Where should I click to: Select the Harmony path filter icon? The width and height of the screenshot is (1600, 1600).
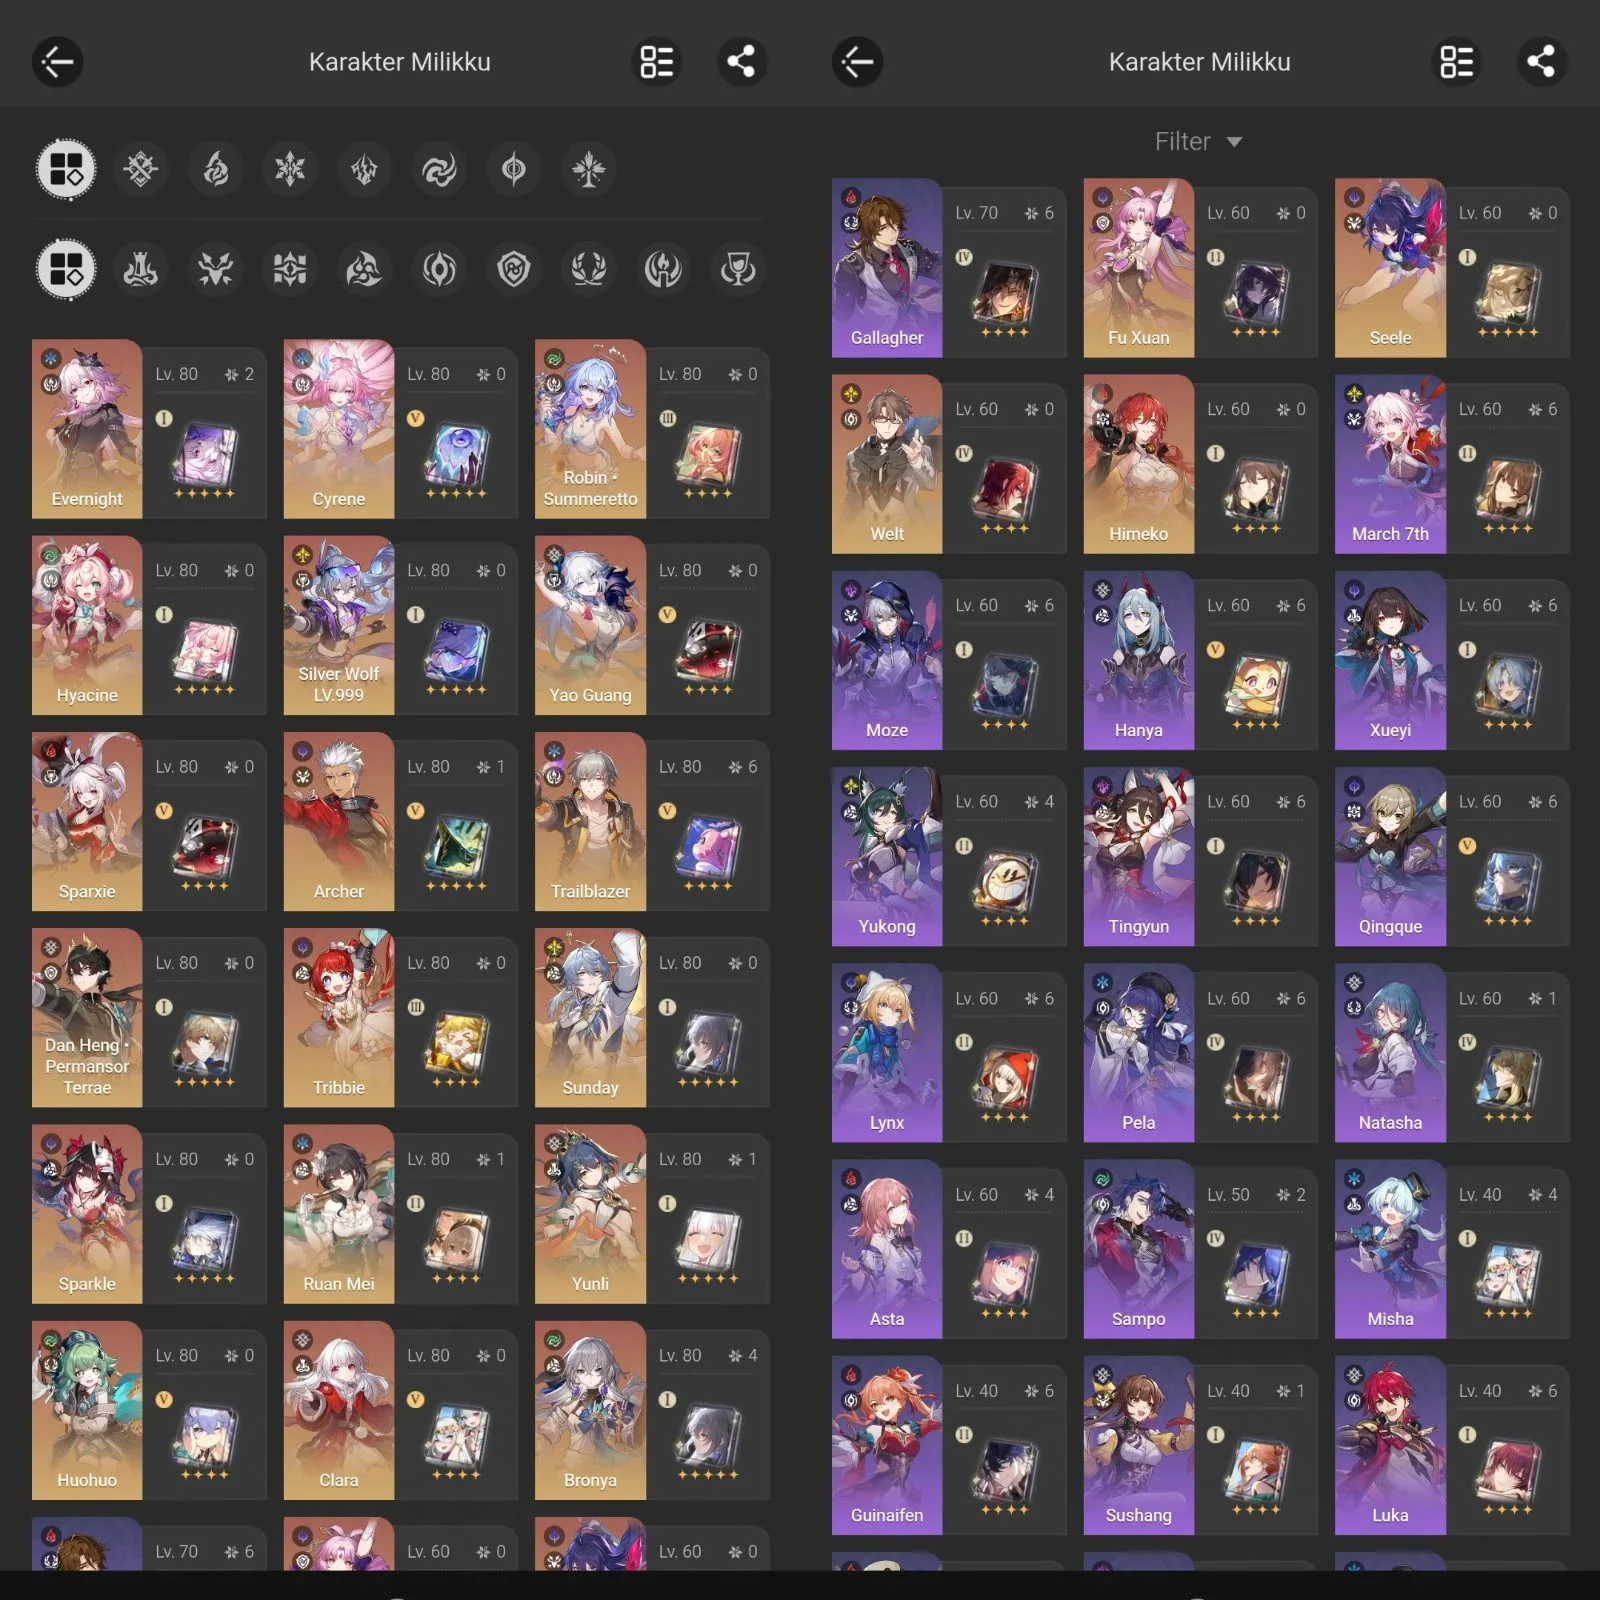(364, 269)
